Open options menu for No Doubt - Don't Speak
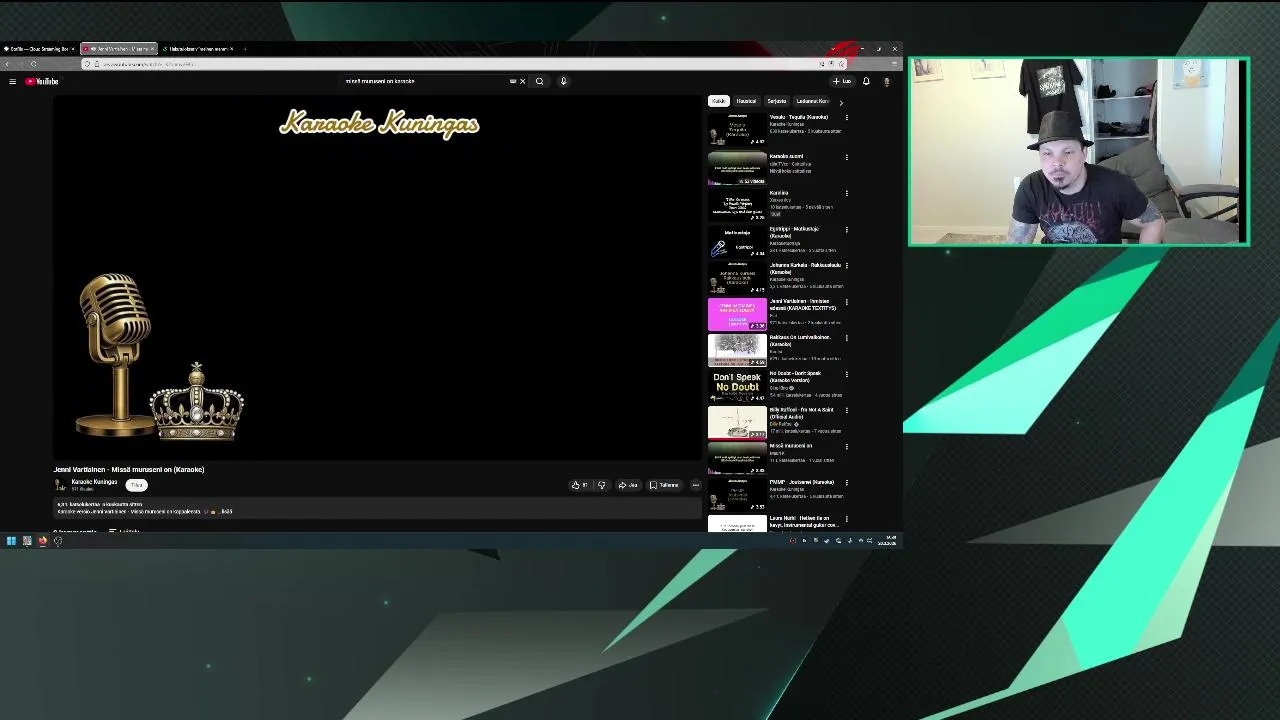1280x720 pixels. coord(846,374)
